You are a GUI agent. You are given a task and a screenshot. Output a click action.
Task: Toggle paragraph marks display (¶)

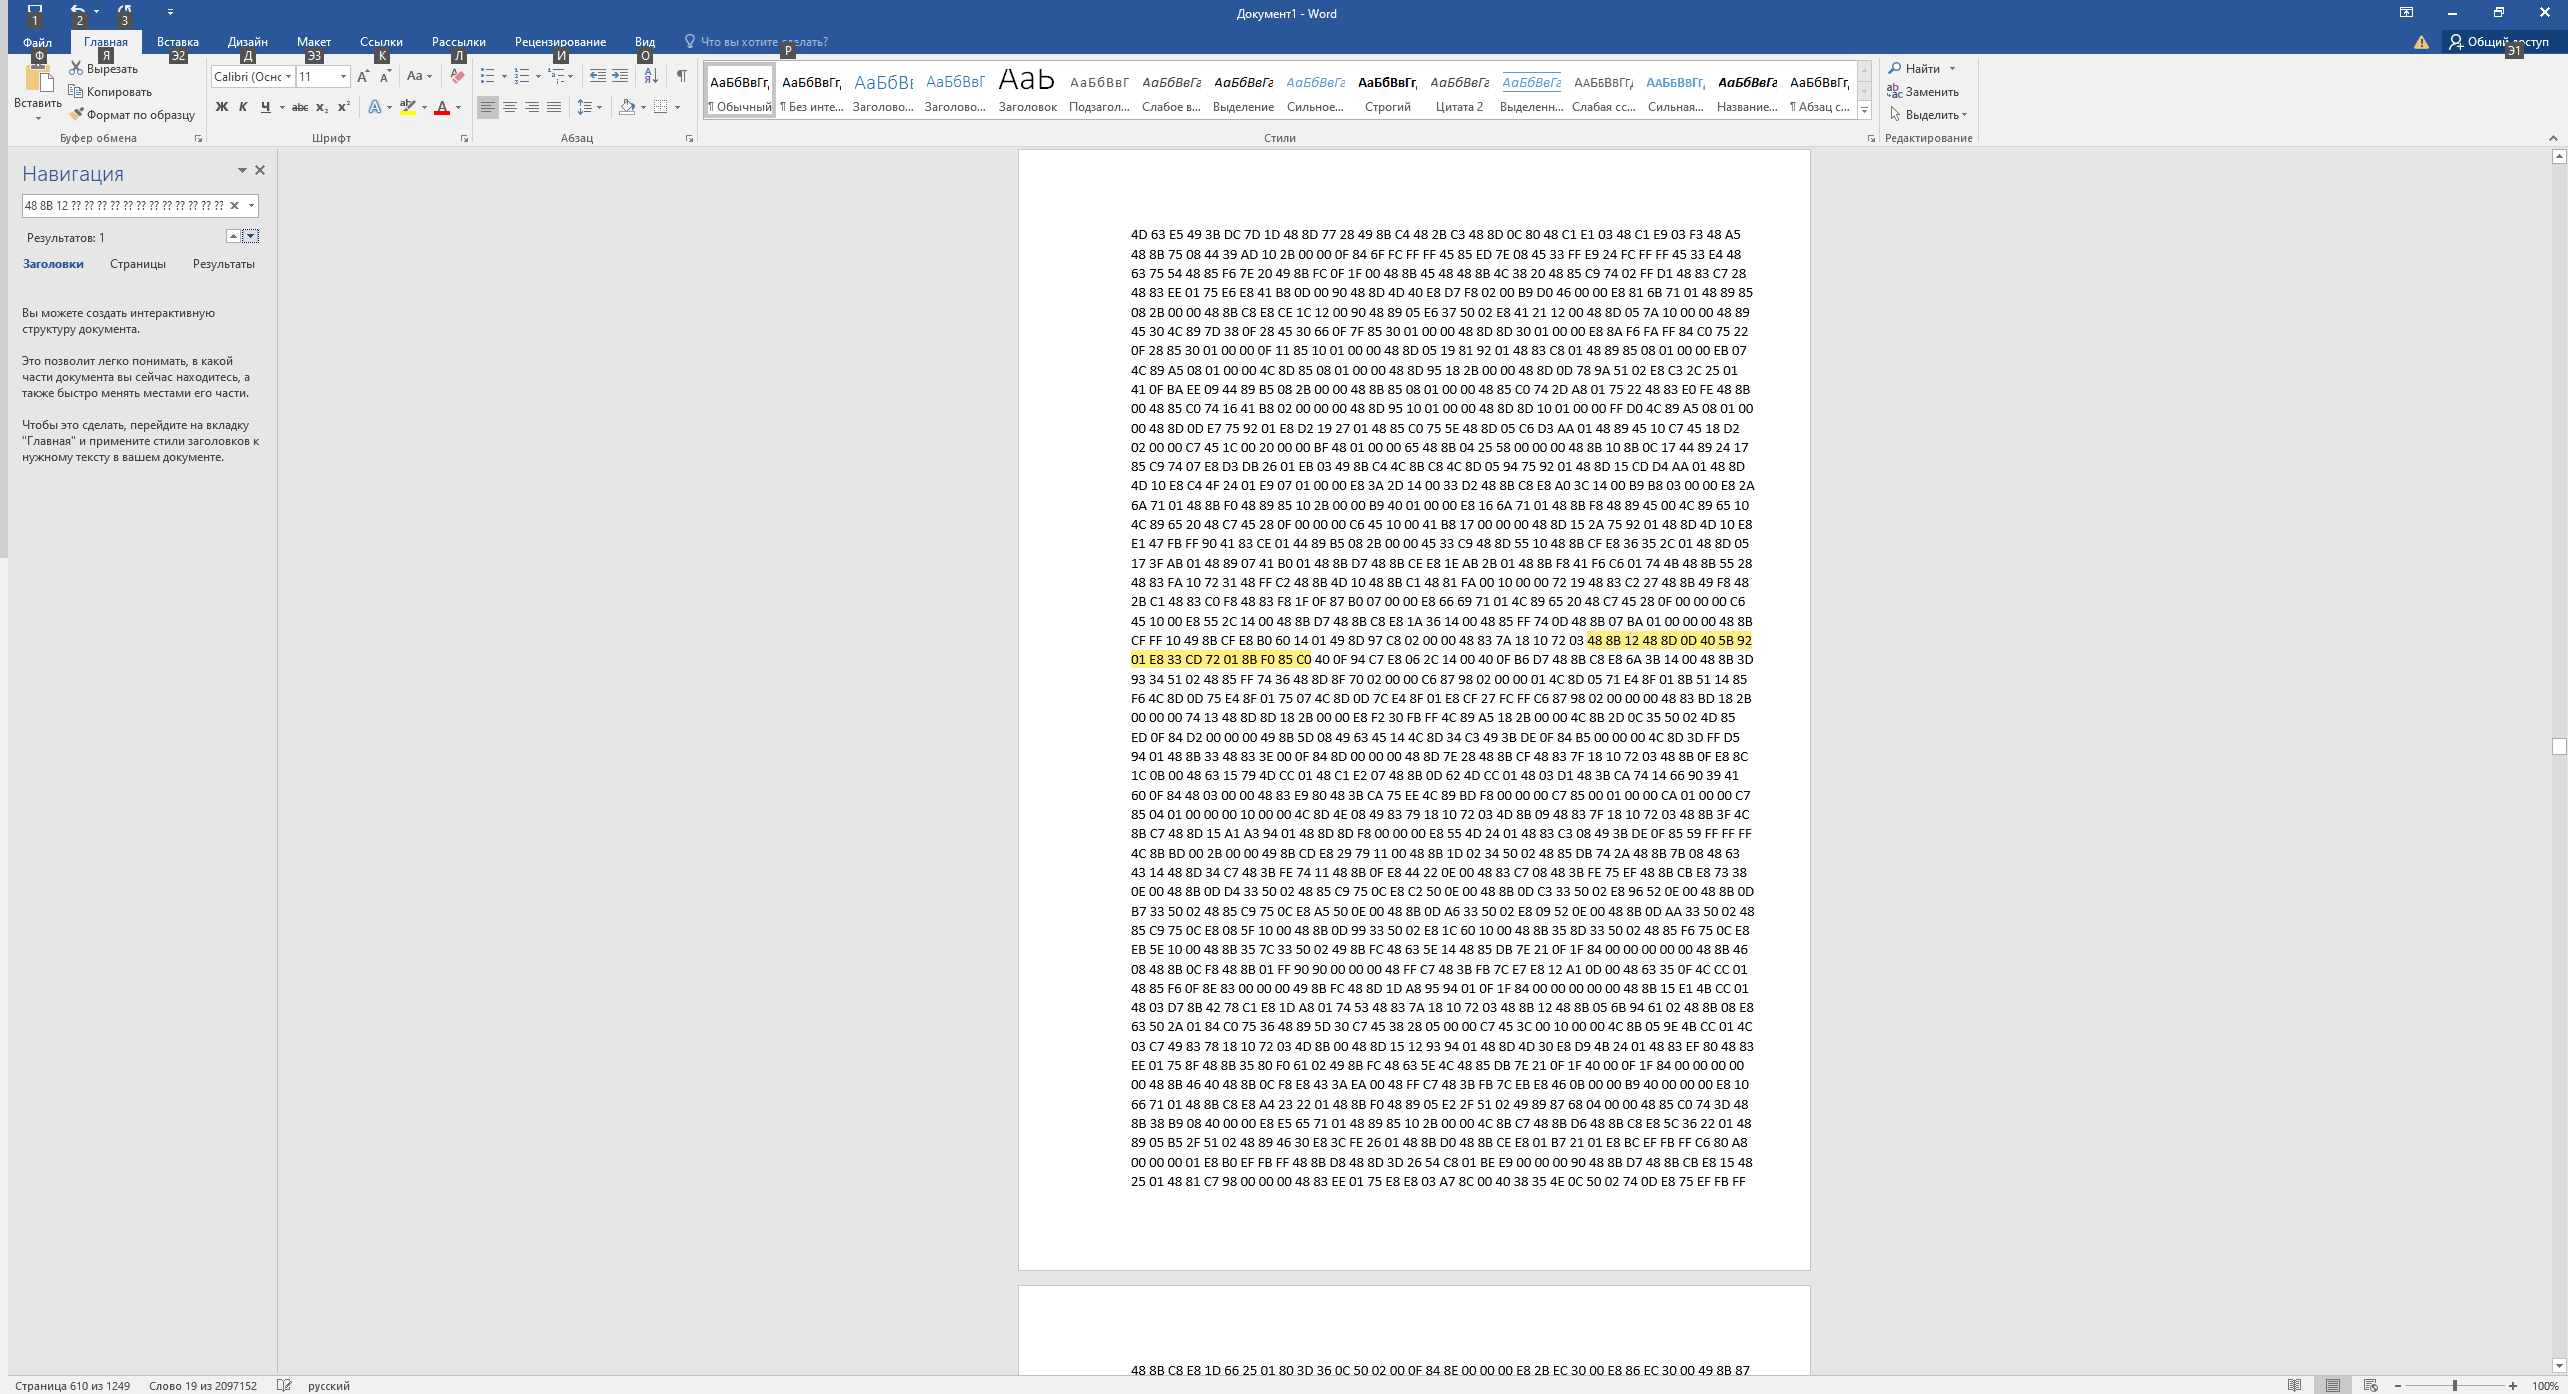point(681,76)
